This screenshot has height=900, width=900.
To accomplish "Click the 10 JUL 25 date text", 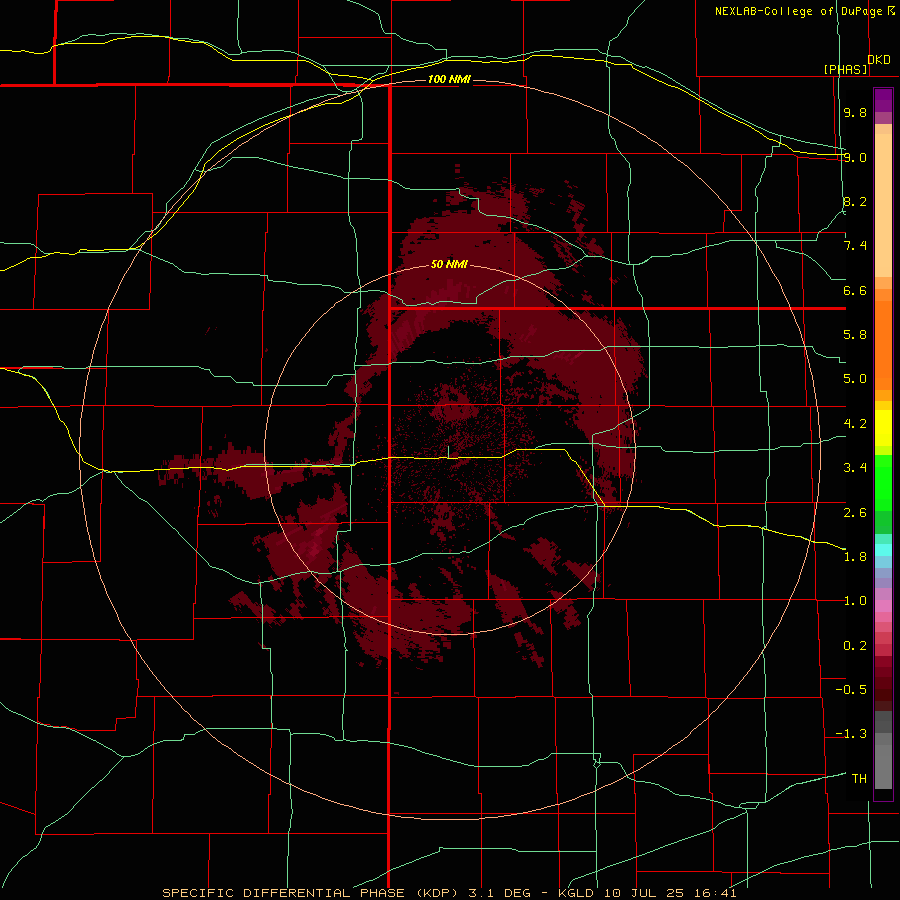I will coord(642,893).
